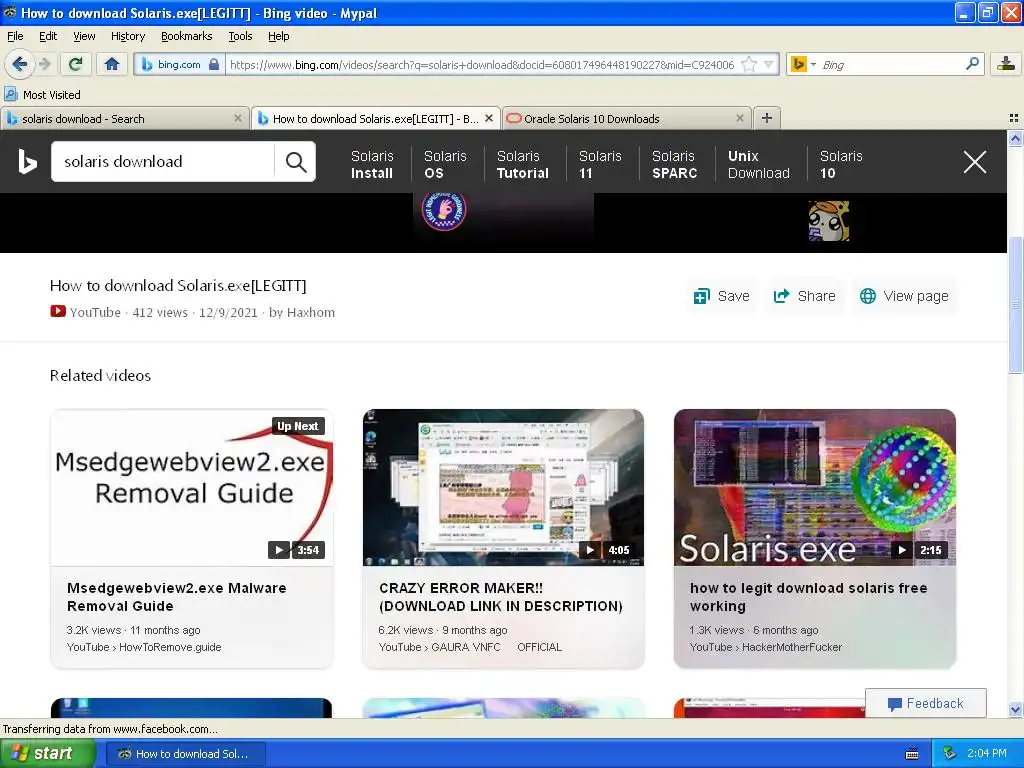Go back with the browser Back arrow

point(19,64)
